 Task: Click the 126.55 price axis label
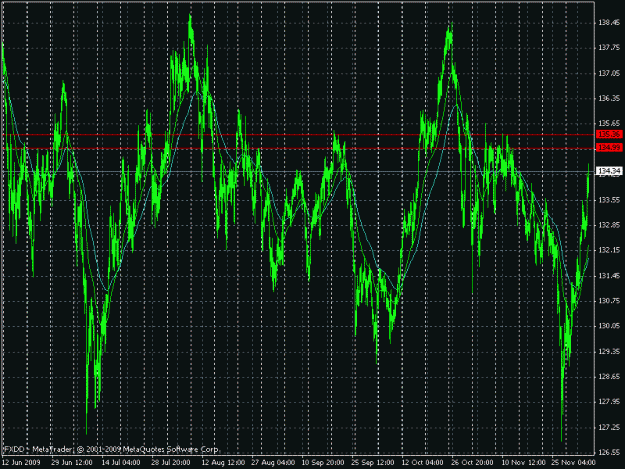pyautogui.click(x=609, y=452)
